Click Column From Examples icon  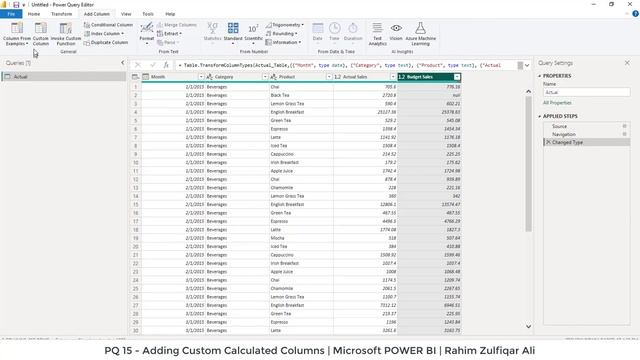pyautogui.click(x=17, y=28)
